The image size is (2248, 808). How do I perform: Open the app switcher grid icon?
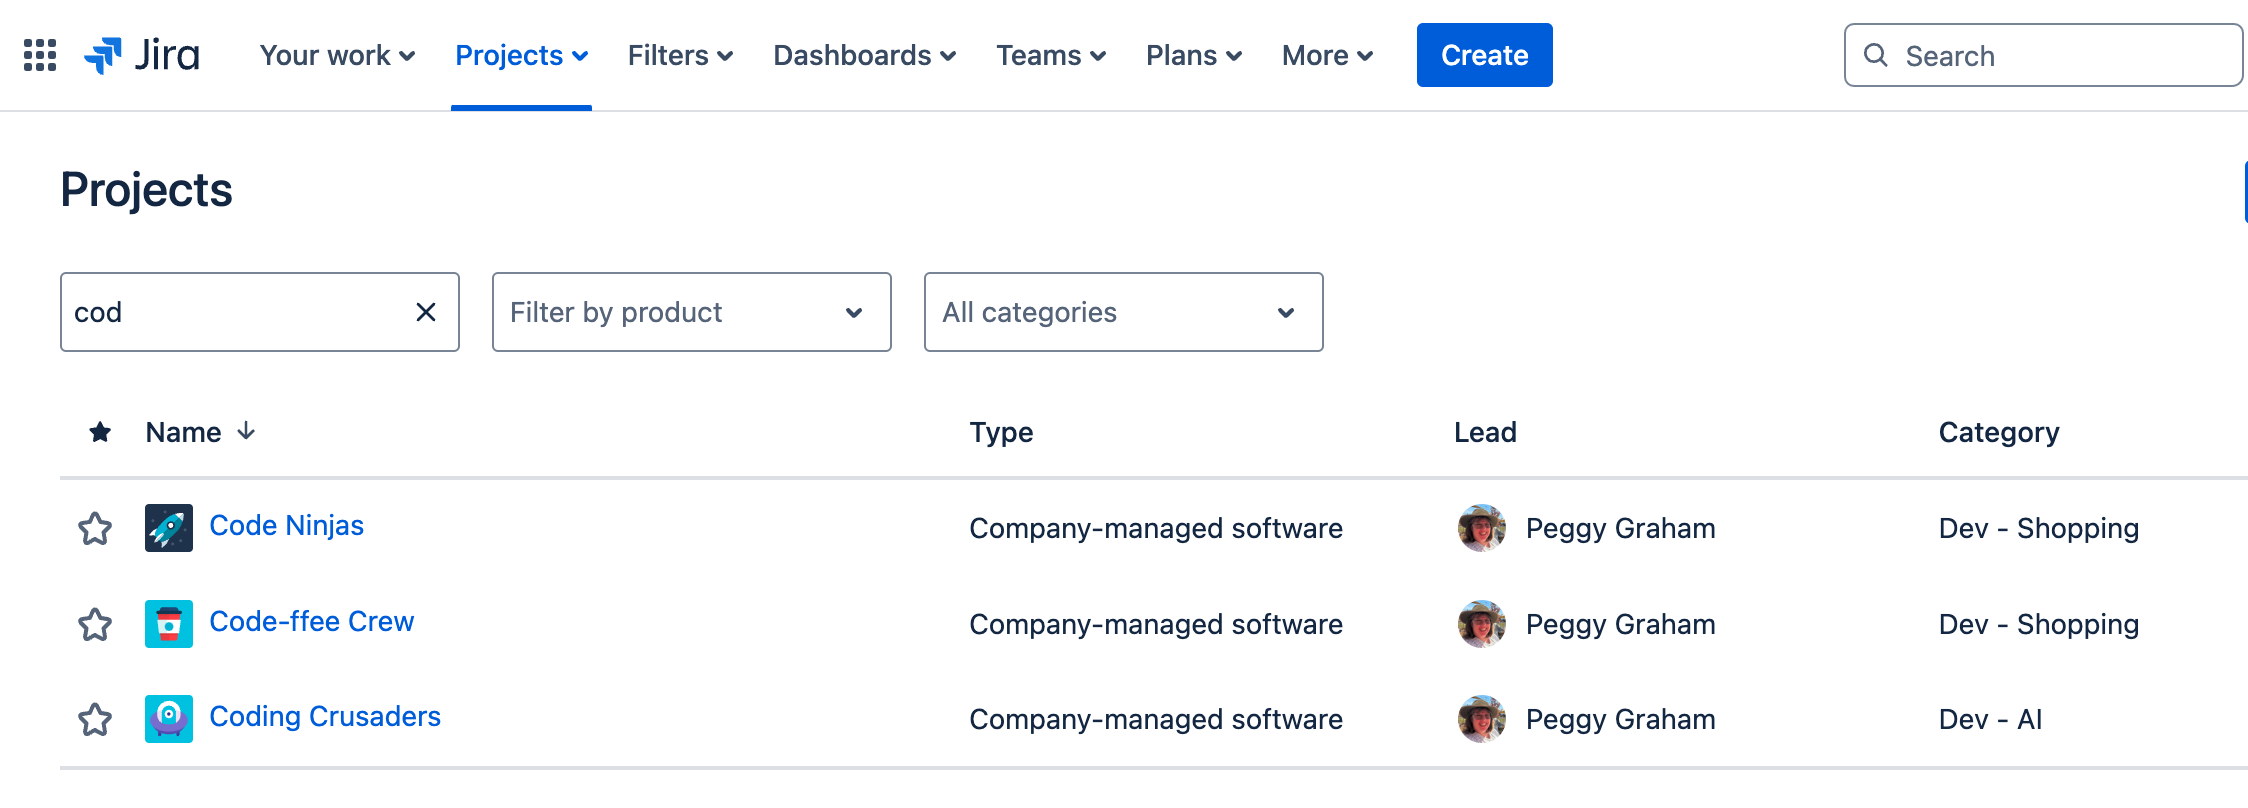(40, 55)
